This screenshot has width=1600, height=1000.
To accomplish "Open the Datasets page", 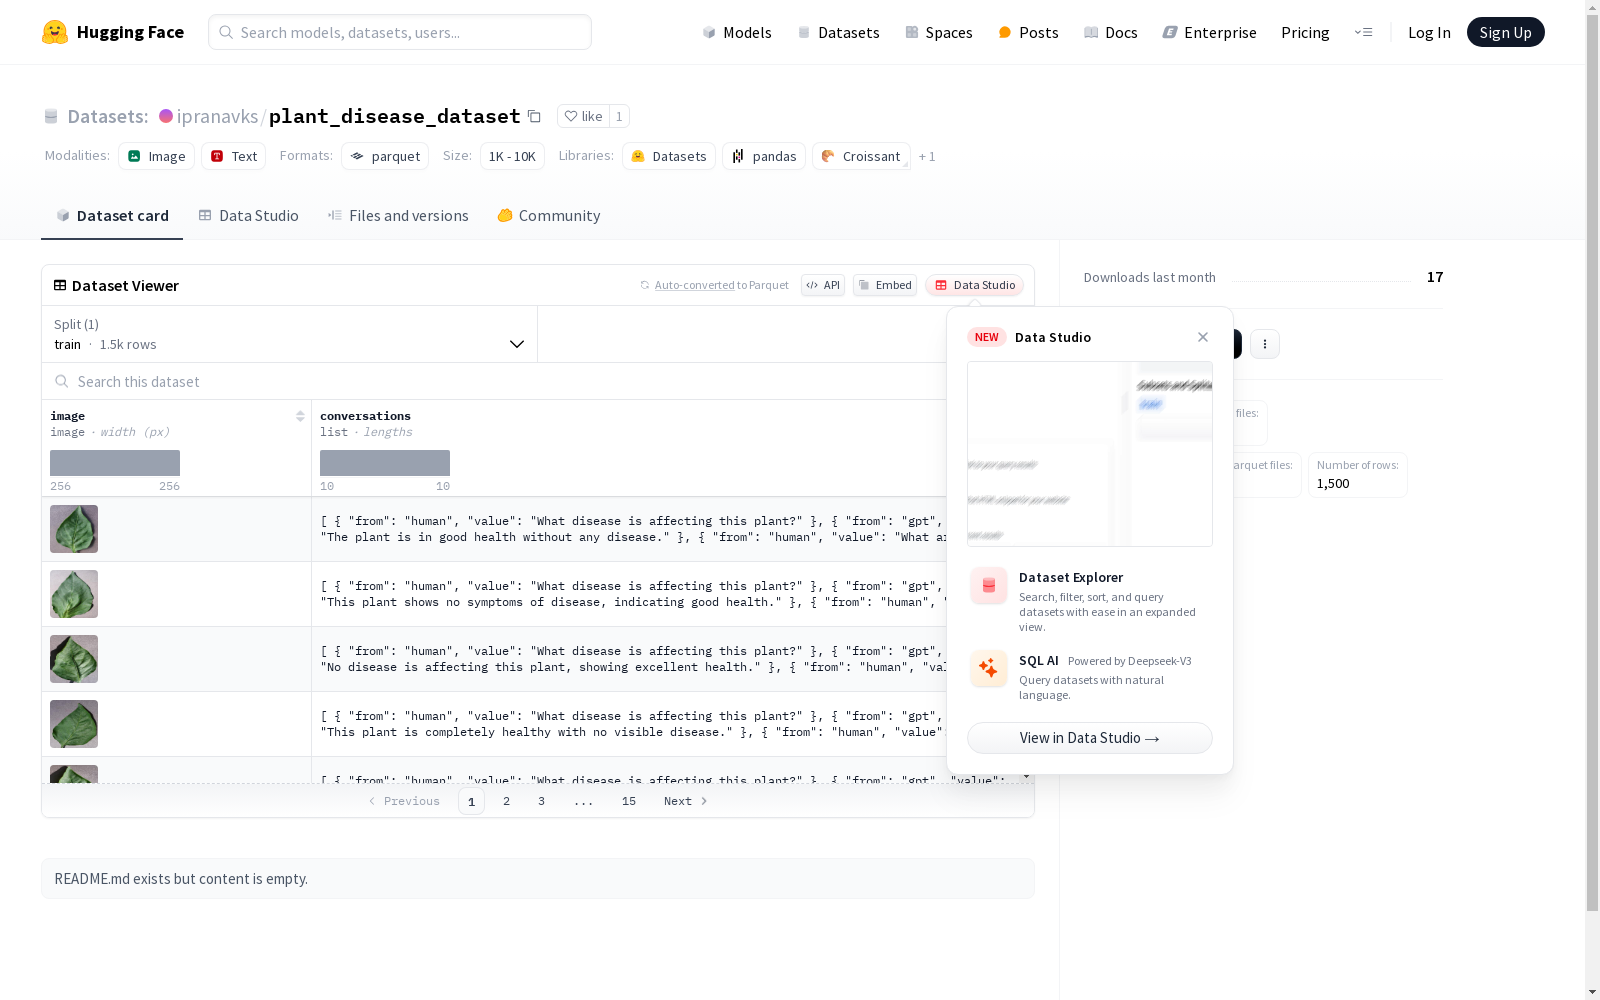I will coord(838,32).
